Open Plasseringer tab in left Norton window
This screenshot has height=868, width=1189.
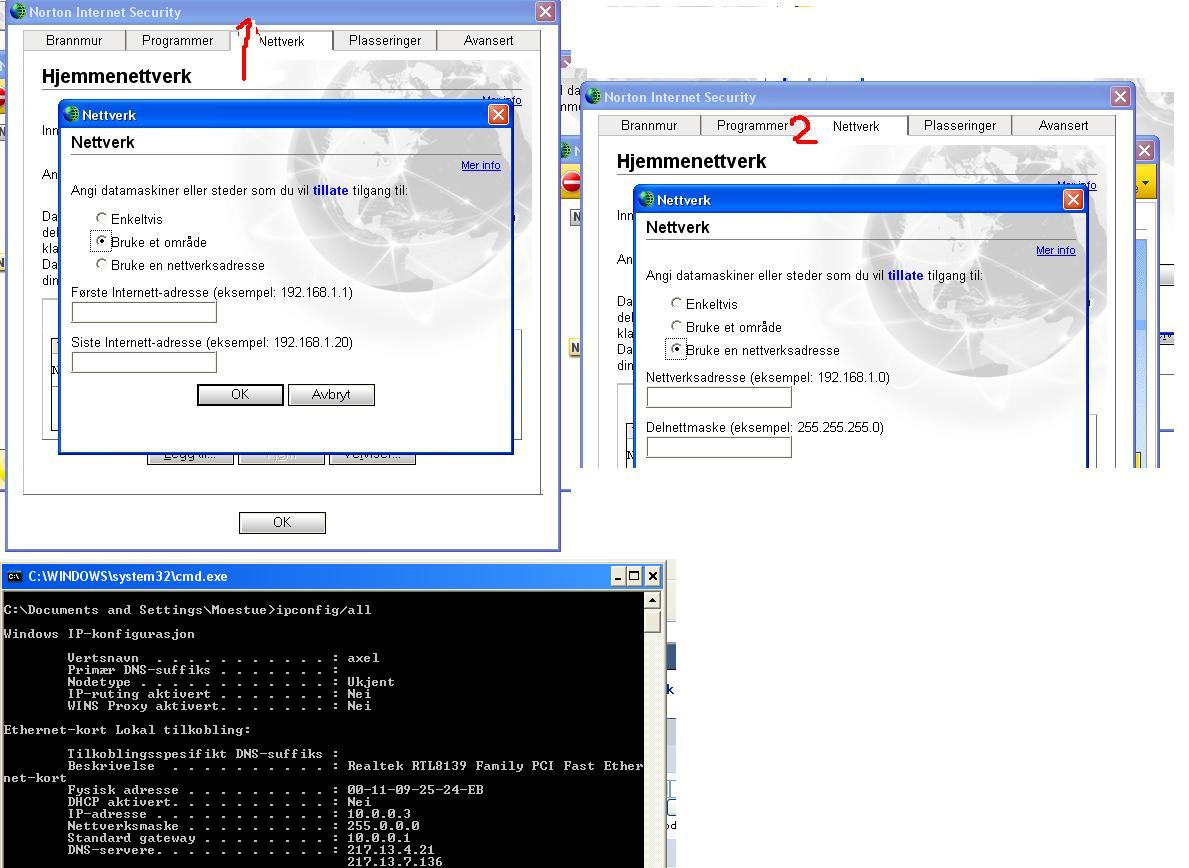click(384, 40)
